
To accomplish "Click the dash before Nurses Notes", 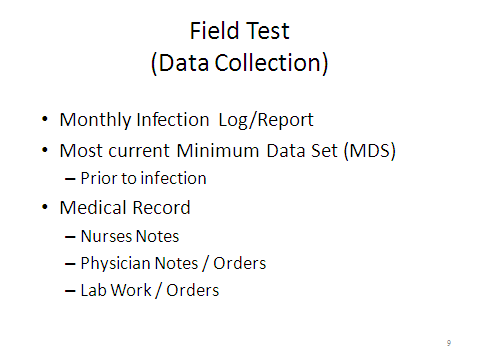I will tap(70, 237).
